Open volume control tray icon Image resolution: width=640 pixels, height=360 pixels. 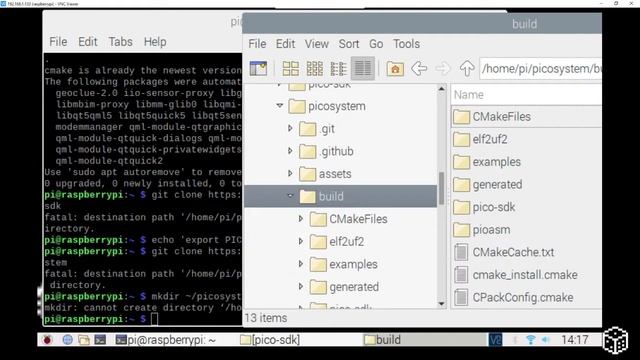tap(545, 340)
